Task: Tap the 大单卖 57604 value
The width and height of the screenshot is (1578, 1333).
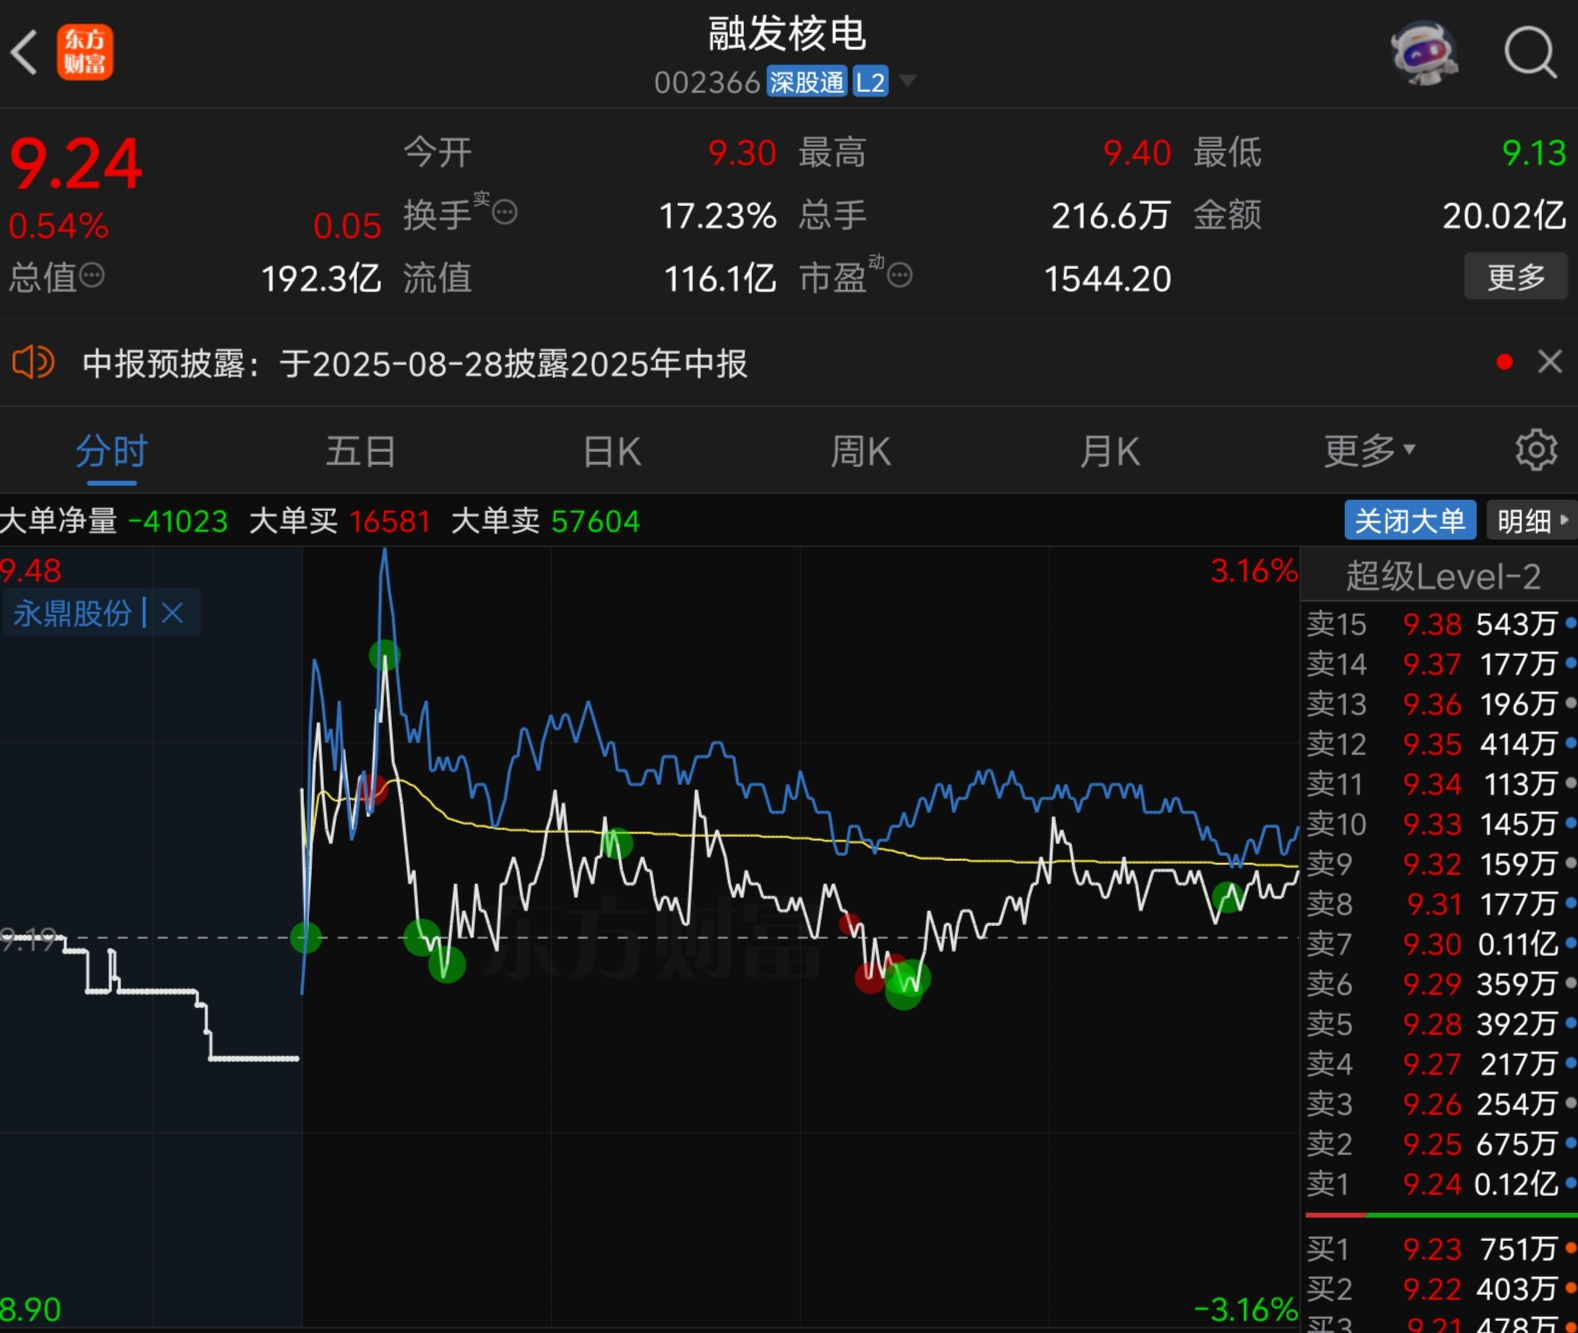Action: tap(595, 521)
